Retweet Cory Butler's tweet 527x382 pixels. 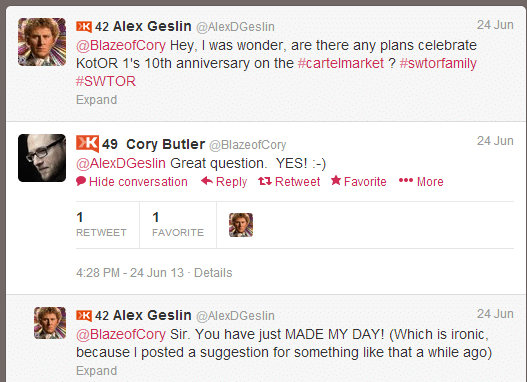coord(289,181)
